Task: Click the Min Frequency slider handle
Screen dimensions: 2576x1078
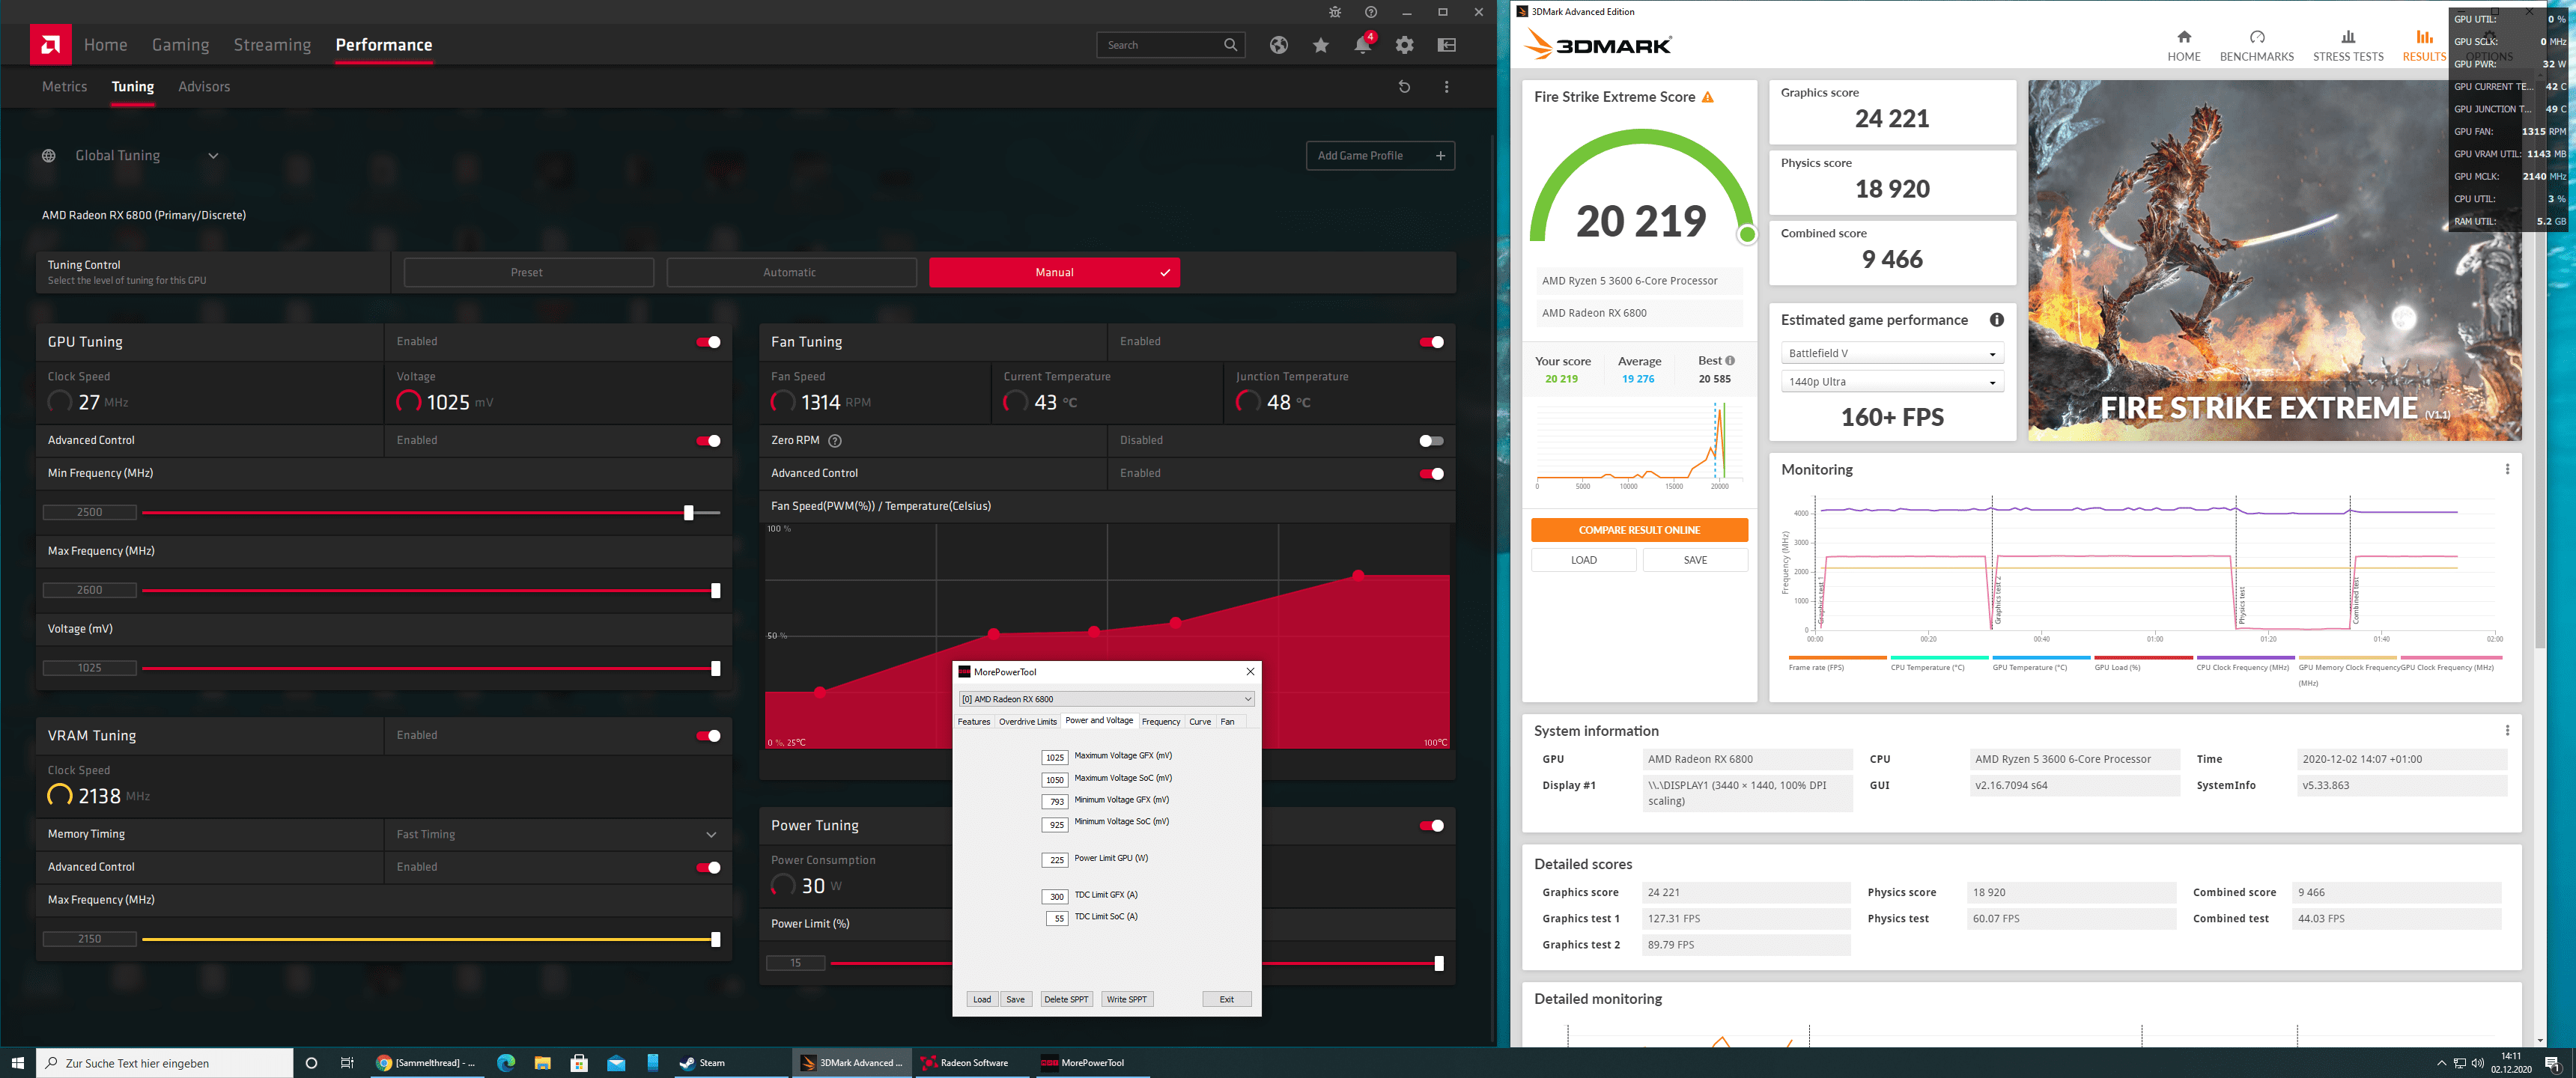Action: (688, 513)
